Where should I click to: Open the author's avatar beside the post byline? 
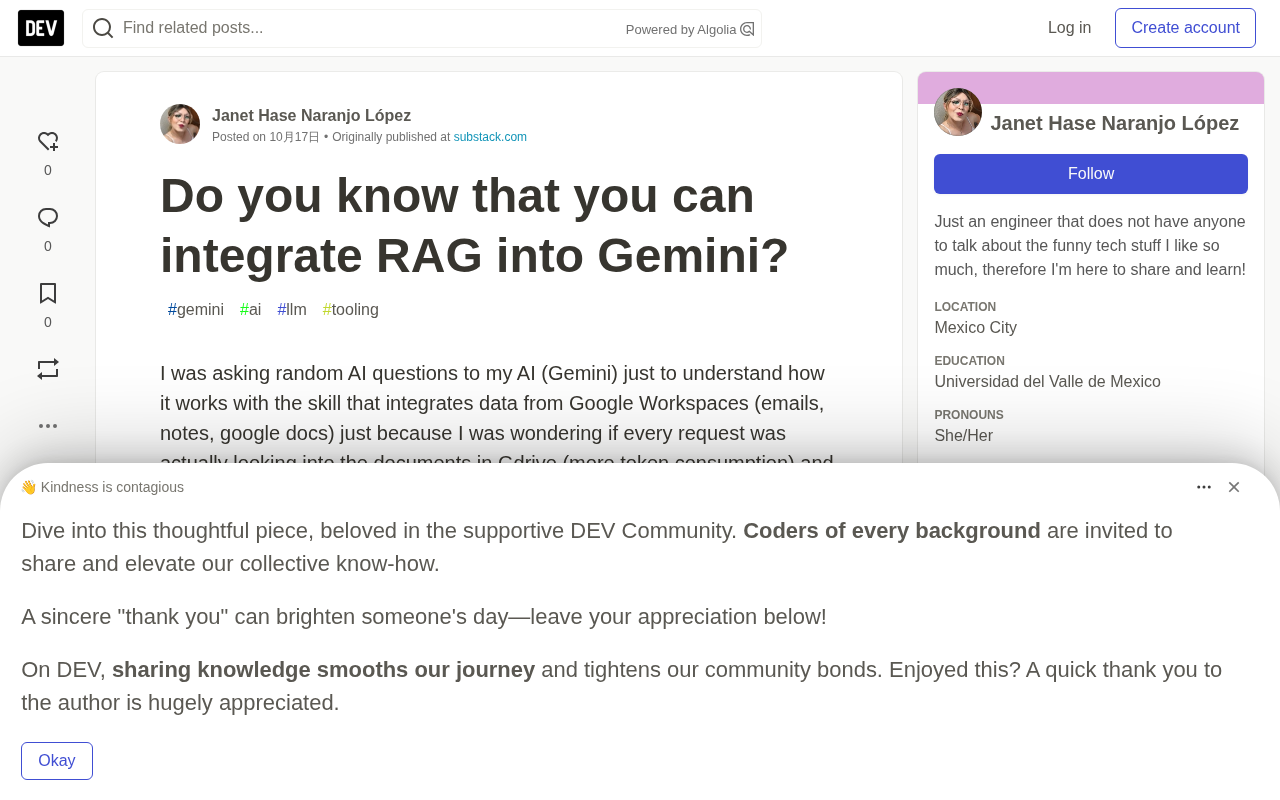coord(180,124)
